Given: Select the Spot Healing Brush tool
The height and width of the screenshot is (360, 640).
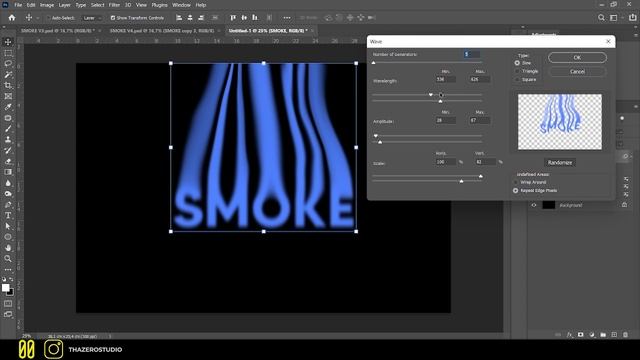Looking at the screenshot, I should 8,118.
